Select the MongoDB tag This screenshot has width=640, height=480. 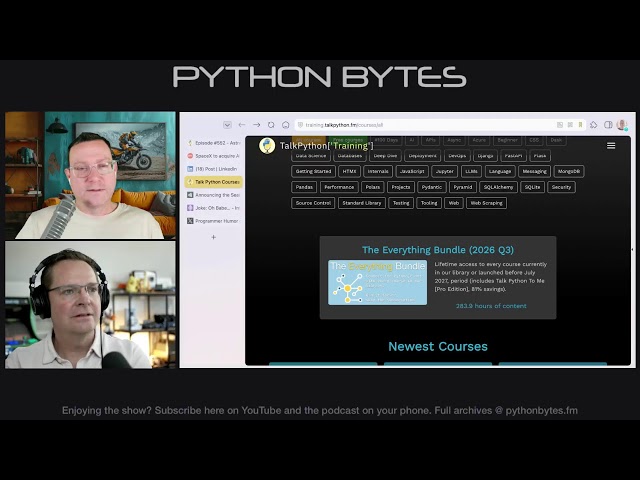(x=569, y=171)
